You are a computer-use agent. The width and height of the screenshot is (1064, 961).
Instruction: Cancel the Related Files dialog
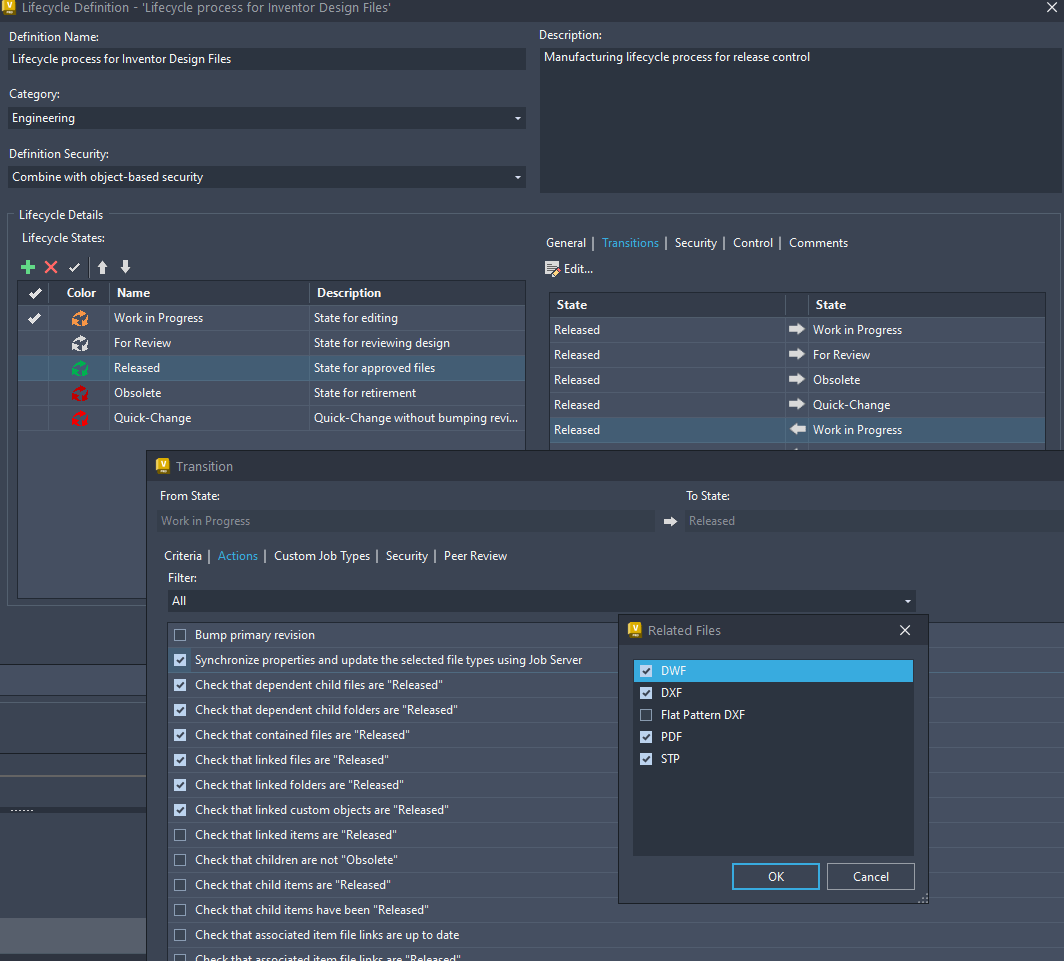click(870, 876)
